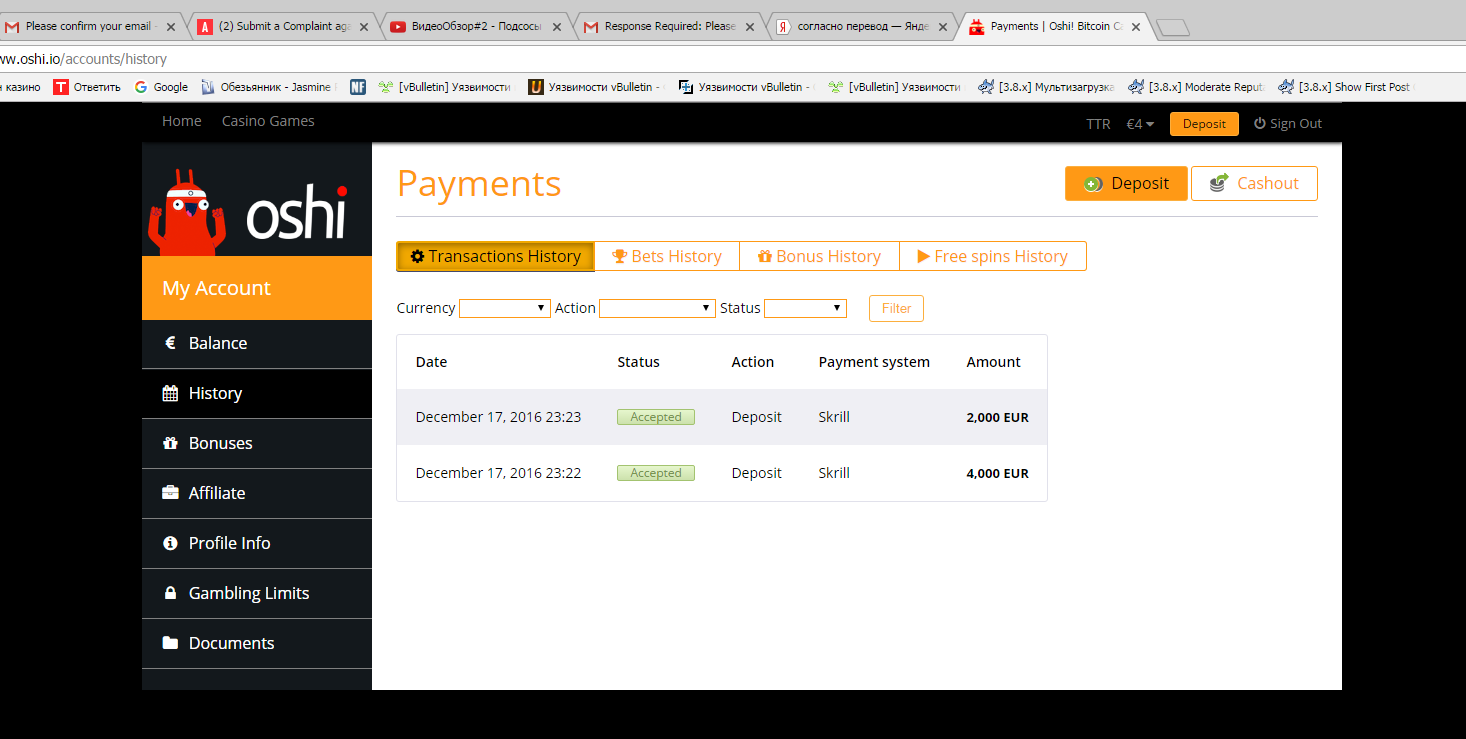Switch to Please confirm your email tab

(93, 26)
